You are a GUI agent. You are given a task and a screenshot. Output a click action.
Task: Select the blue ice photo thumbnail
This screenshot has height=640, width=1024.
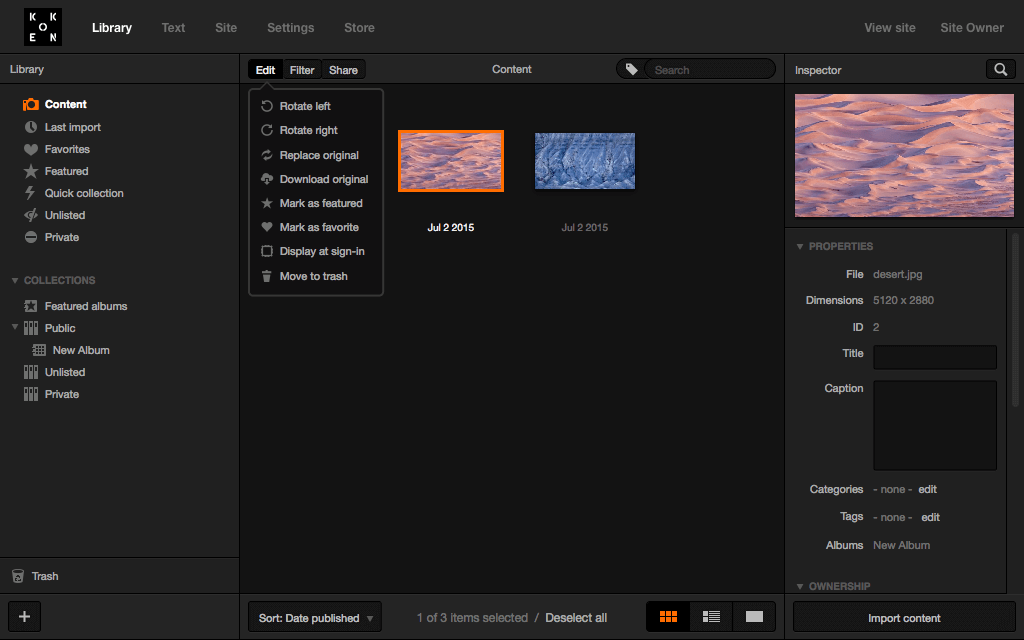pos(585,160)
